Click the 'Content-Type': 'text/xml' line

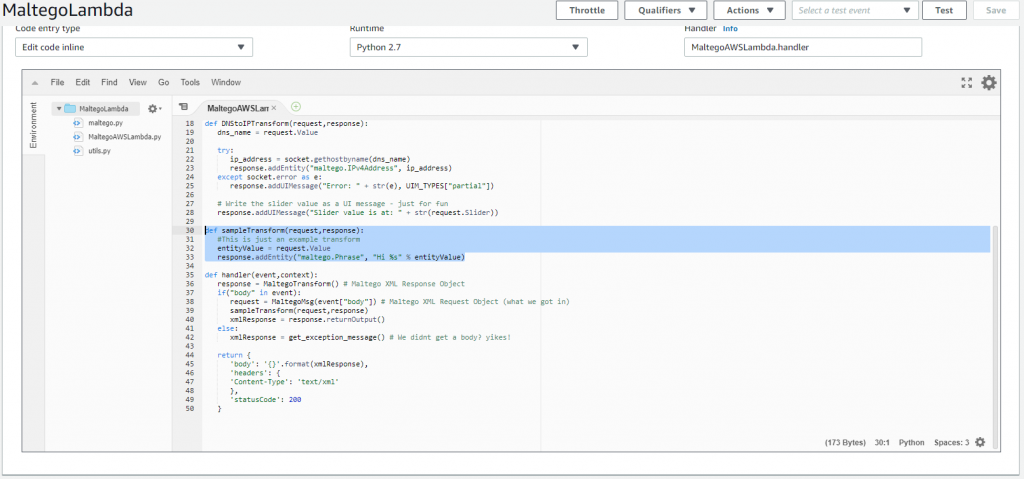tap(285, 381)
